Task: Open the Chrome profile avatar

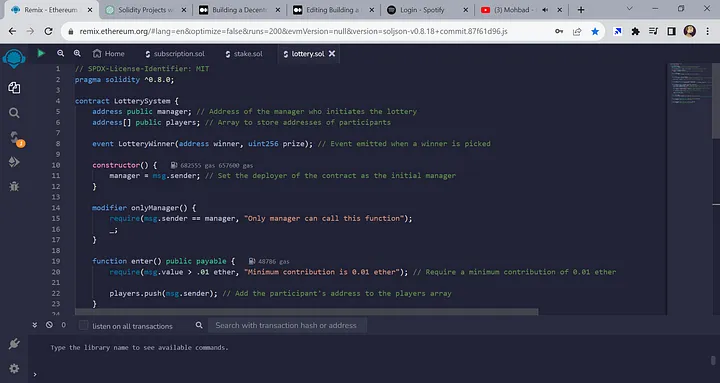Action: click(690, 31)
